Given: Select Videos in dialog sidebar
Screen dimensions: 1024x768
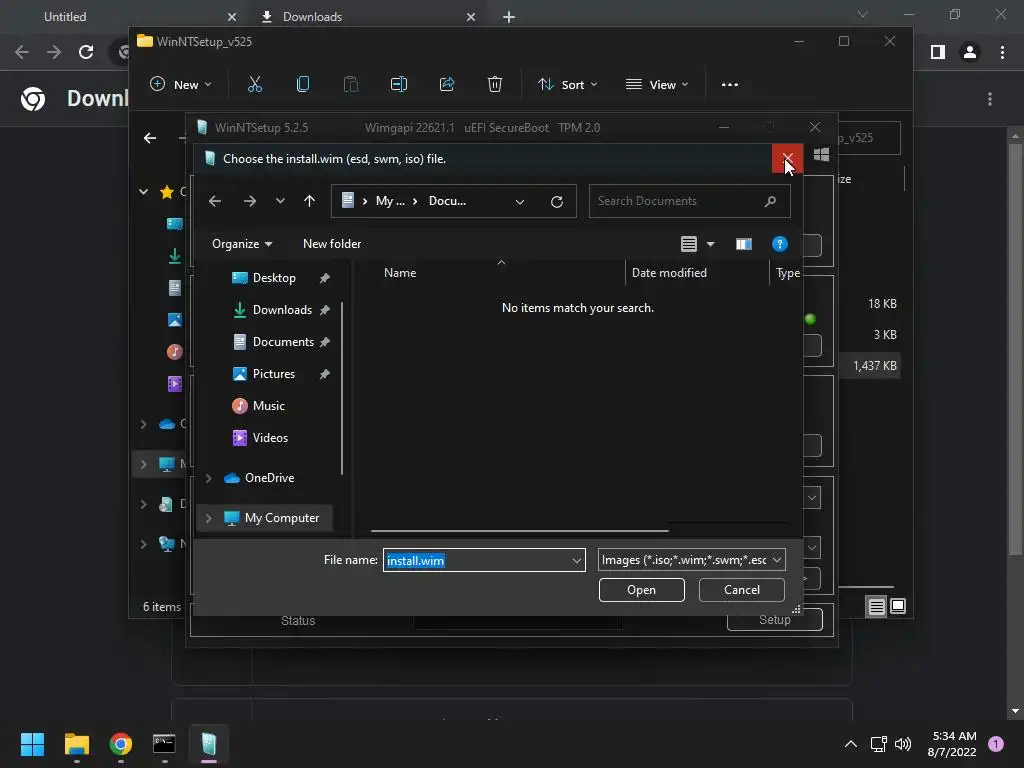Looking at the screenshot, I should pyautogui.click(x=270, y=438).
